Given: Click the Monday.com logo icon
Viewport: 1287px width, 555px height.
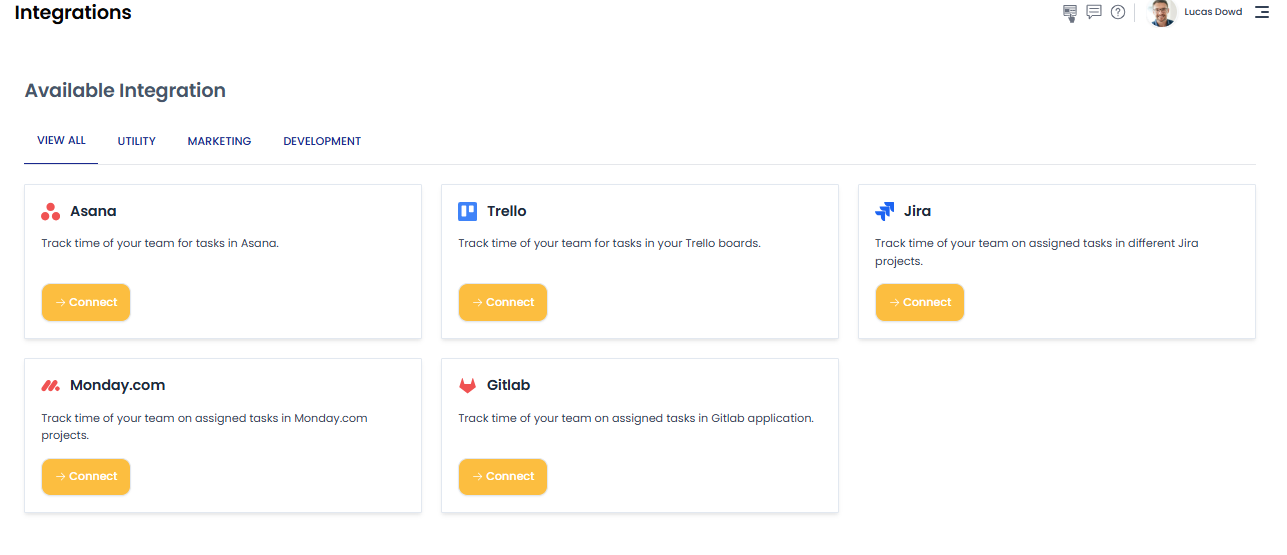Looking at the screenshot, I should 51,386.
